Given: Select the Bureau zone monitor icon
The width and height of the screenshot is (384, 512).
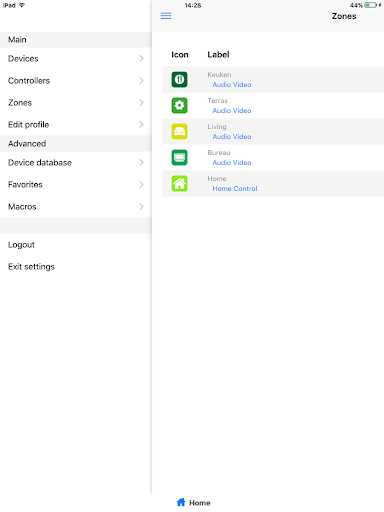Looking at the screenshot, I should click(179, 157).
